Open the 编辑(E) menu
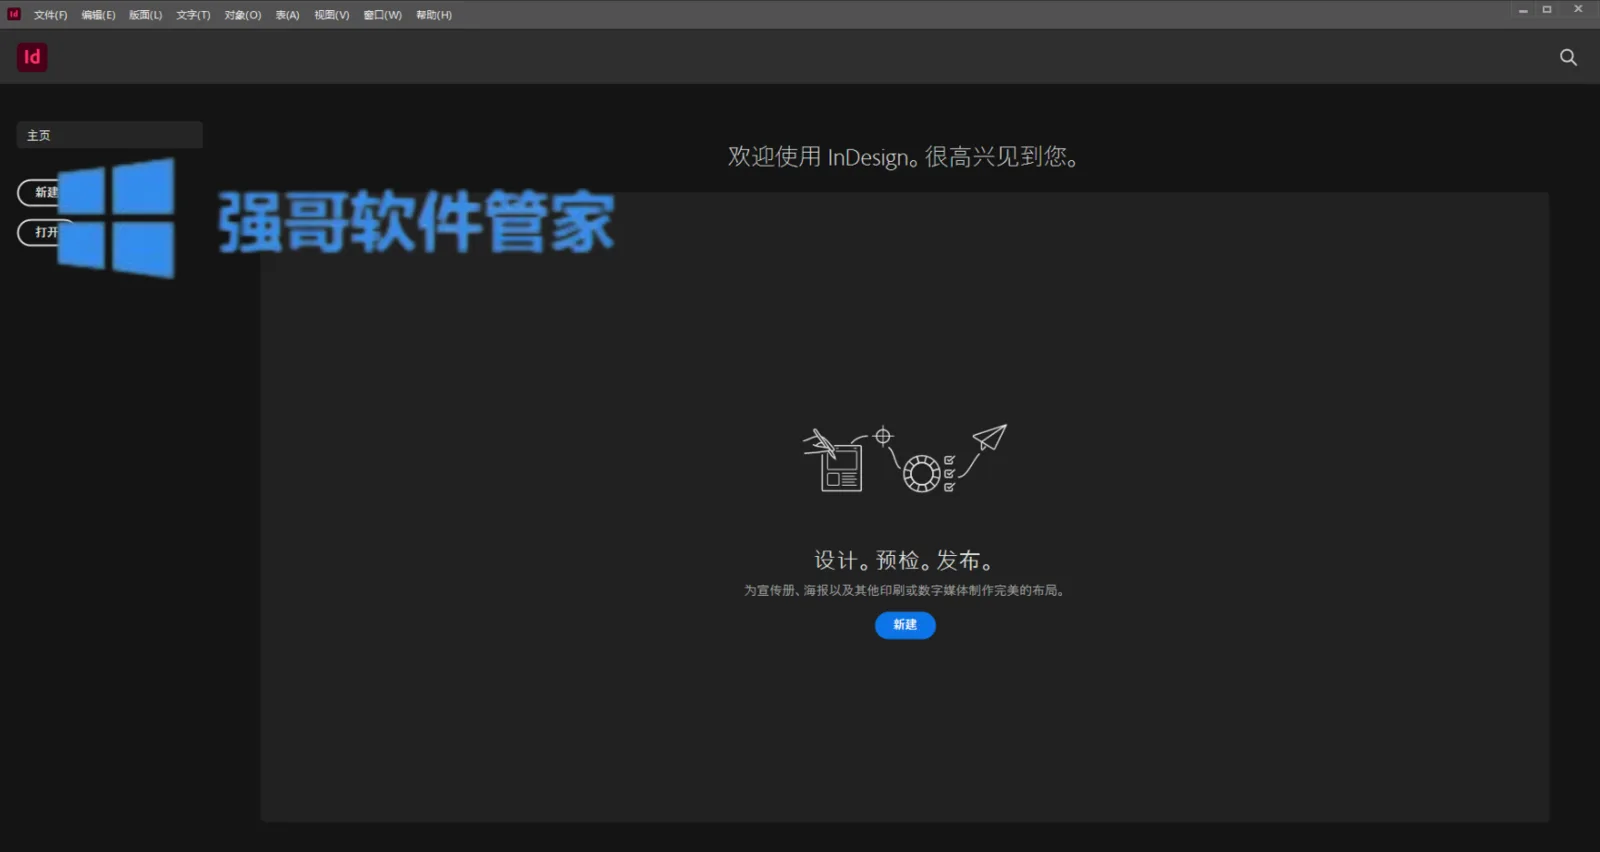The height and width of the screenshot is (852, 1600). (x=98, y=15)
